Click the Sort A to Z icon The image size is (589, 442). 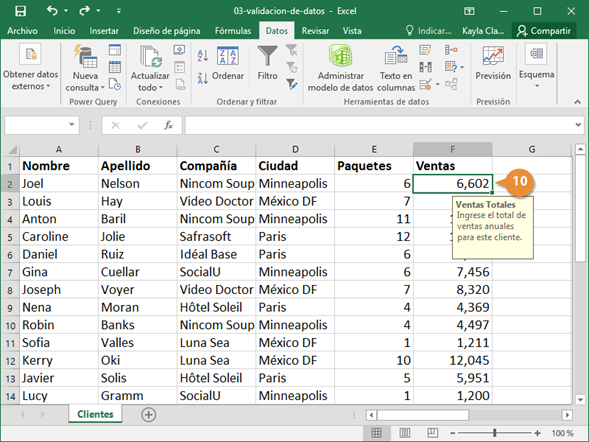pos(203,56)
